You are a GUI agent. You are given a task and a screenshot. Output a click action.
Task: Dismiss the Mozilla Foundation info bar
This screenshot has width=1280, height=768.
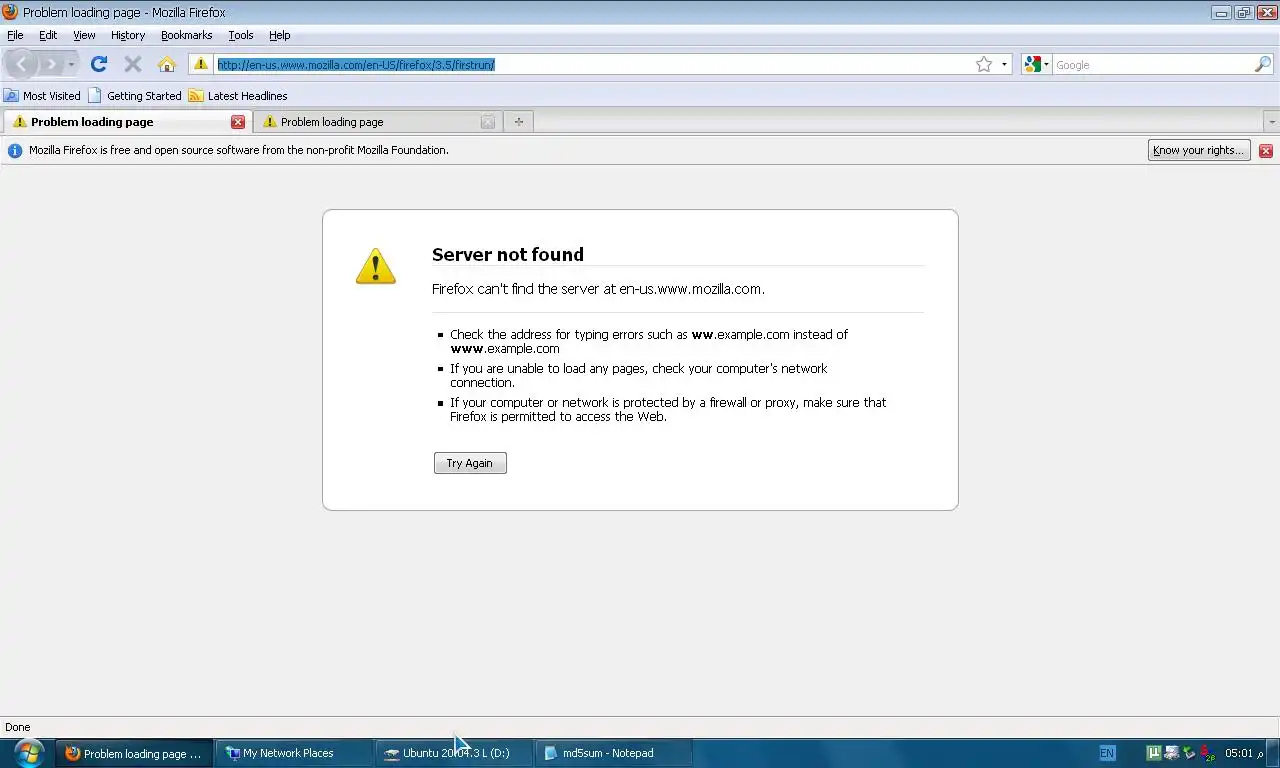[x=1266, y=151]
